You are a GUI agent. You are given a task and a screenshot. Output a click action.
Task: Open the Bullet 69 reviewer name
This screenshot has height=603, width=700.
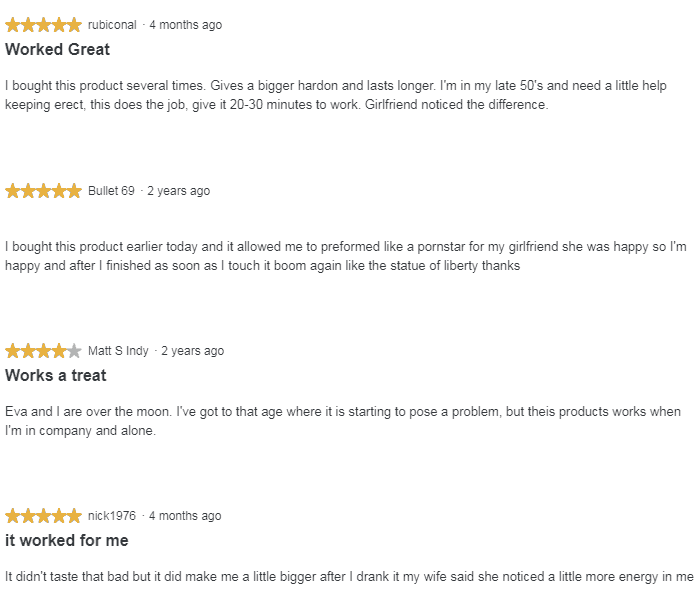coord(111,191)
